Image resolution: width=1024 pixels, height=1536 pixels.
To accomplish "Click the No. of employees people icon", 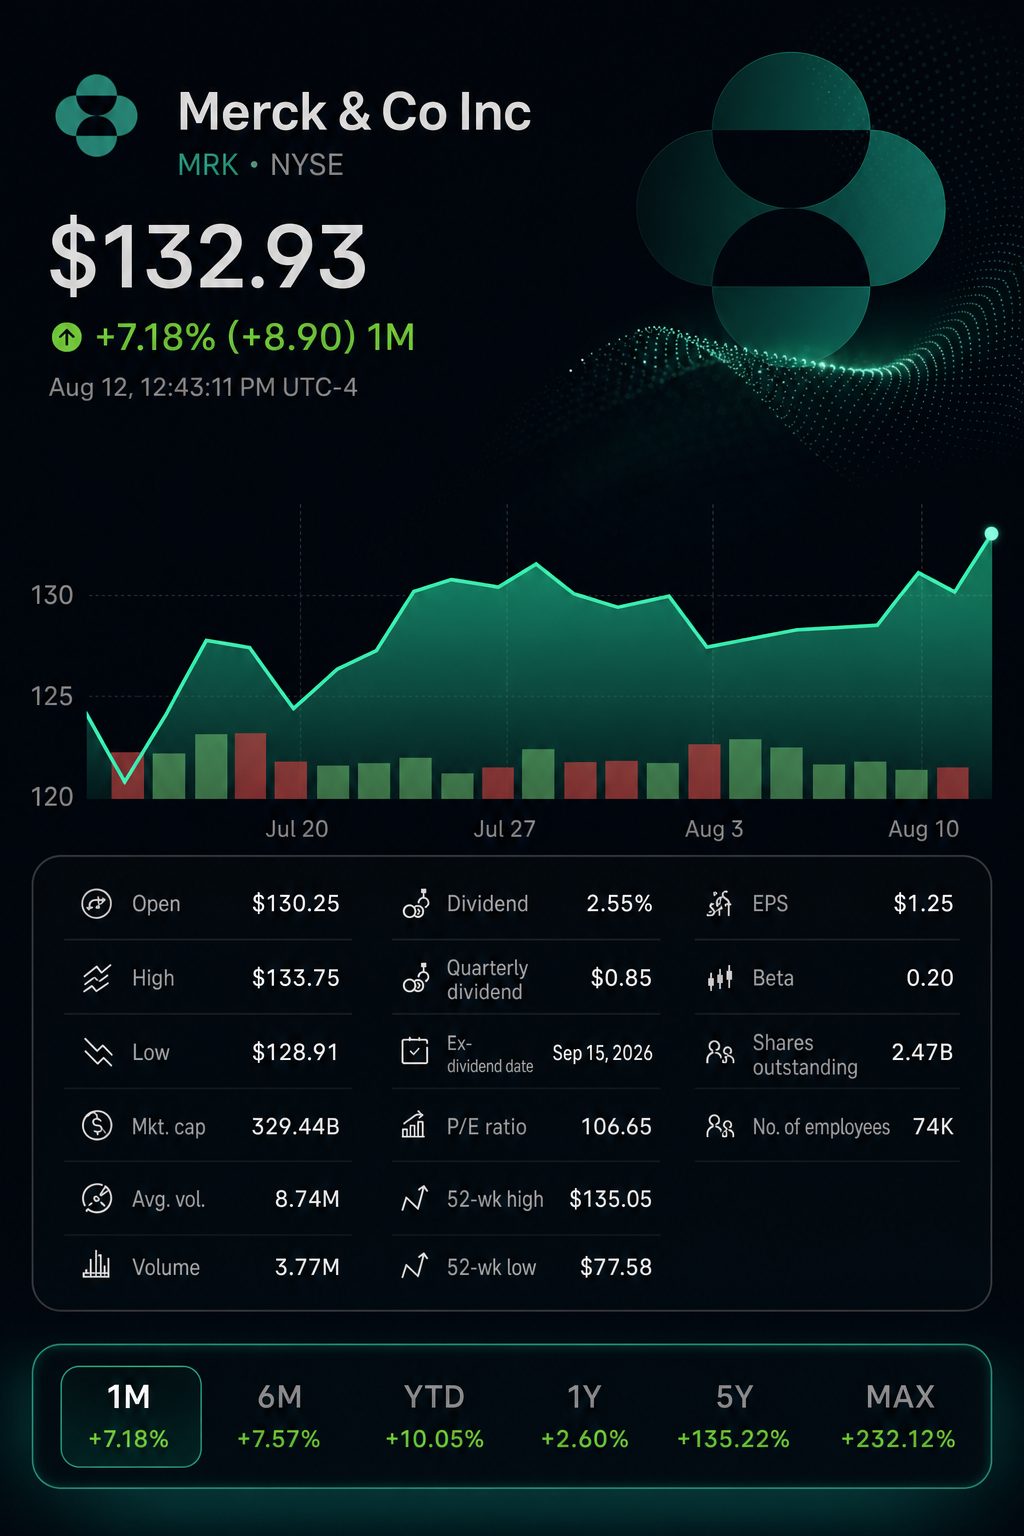I will pyautogui.click(x=720, y=1126).
